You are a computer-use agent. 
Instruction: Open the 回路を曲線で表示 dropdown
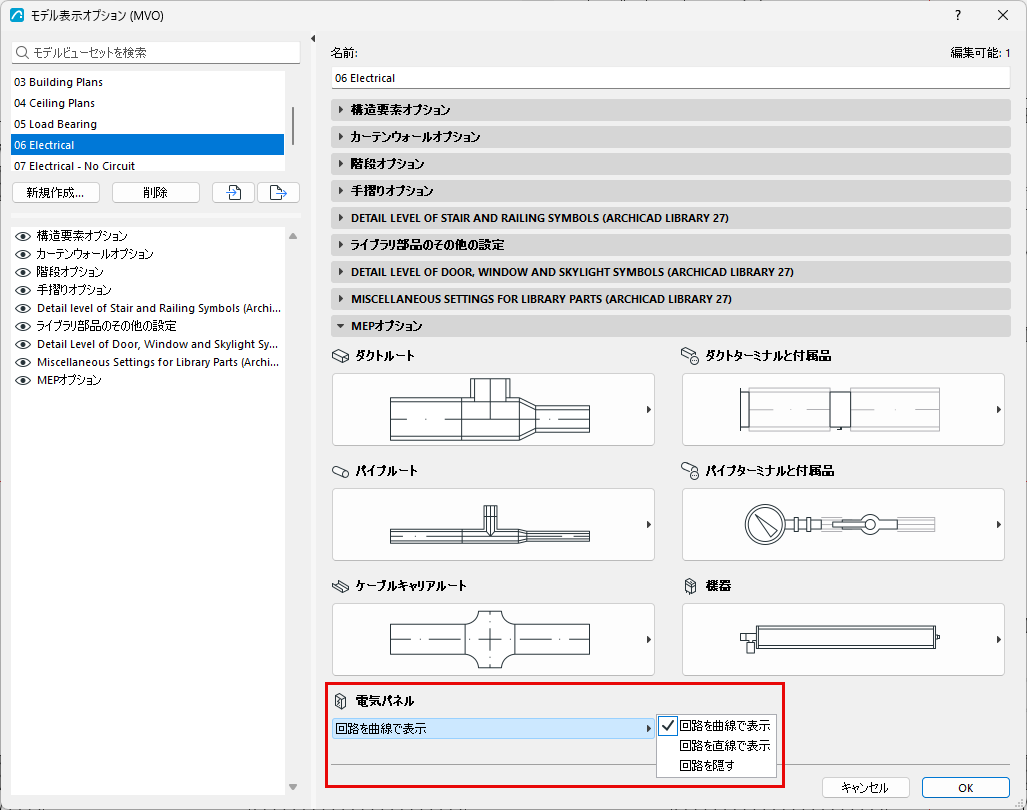[493, 729]
